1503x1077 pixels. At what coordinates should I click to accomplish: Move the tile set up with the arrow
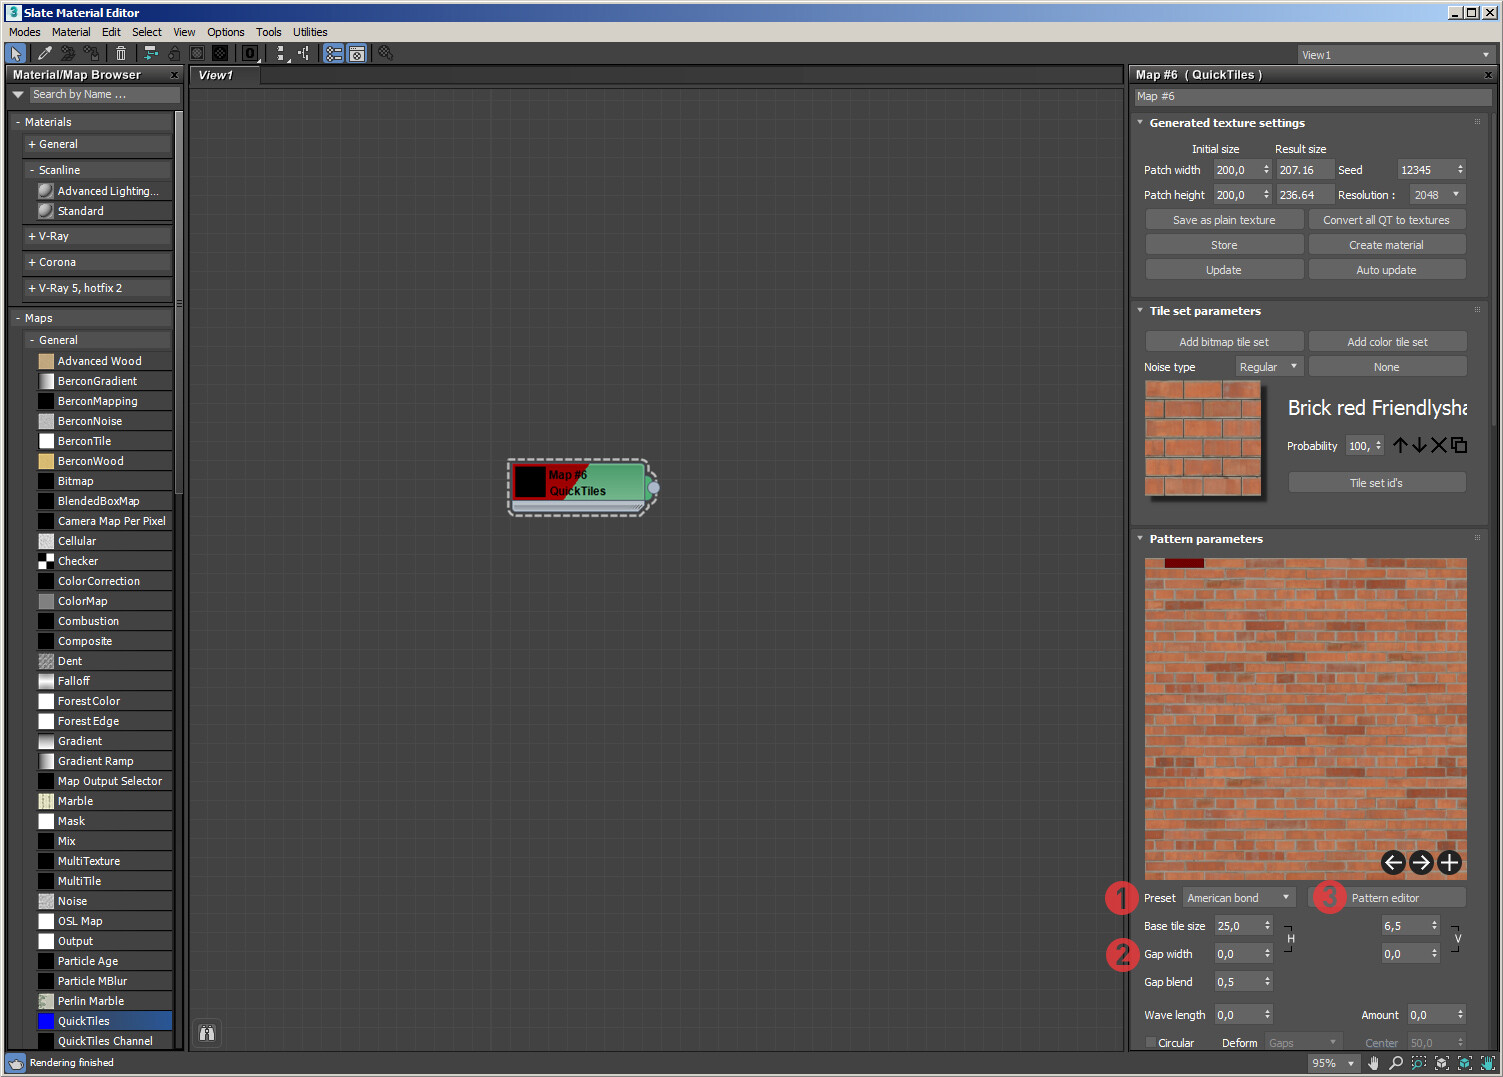[x=1400, y=445]
